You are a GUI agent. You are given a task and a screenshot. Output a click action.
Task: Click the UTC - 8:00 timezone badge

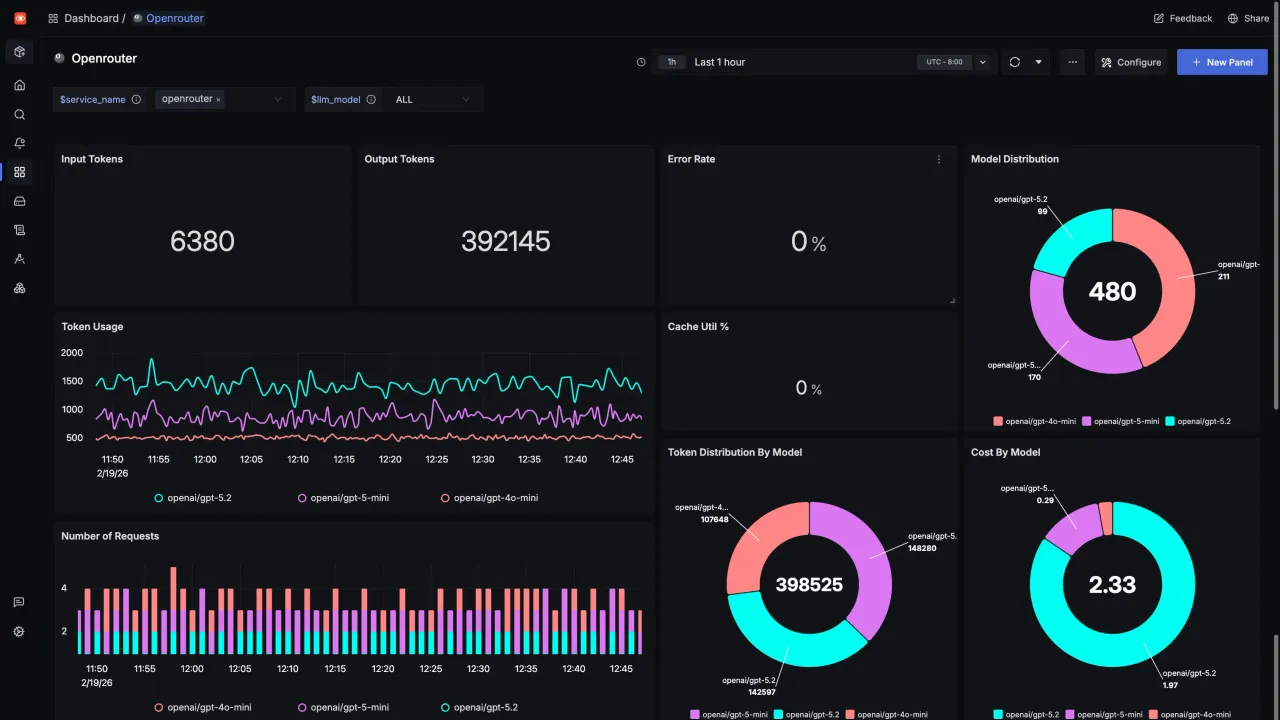pyautogui.click(x=944, y=62)
